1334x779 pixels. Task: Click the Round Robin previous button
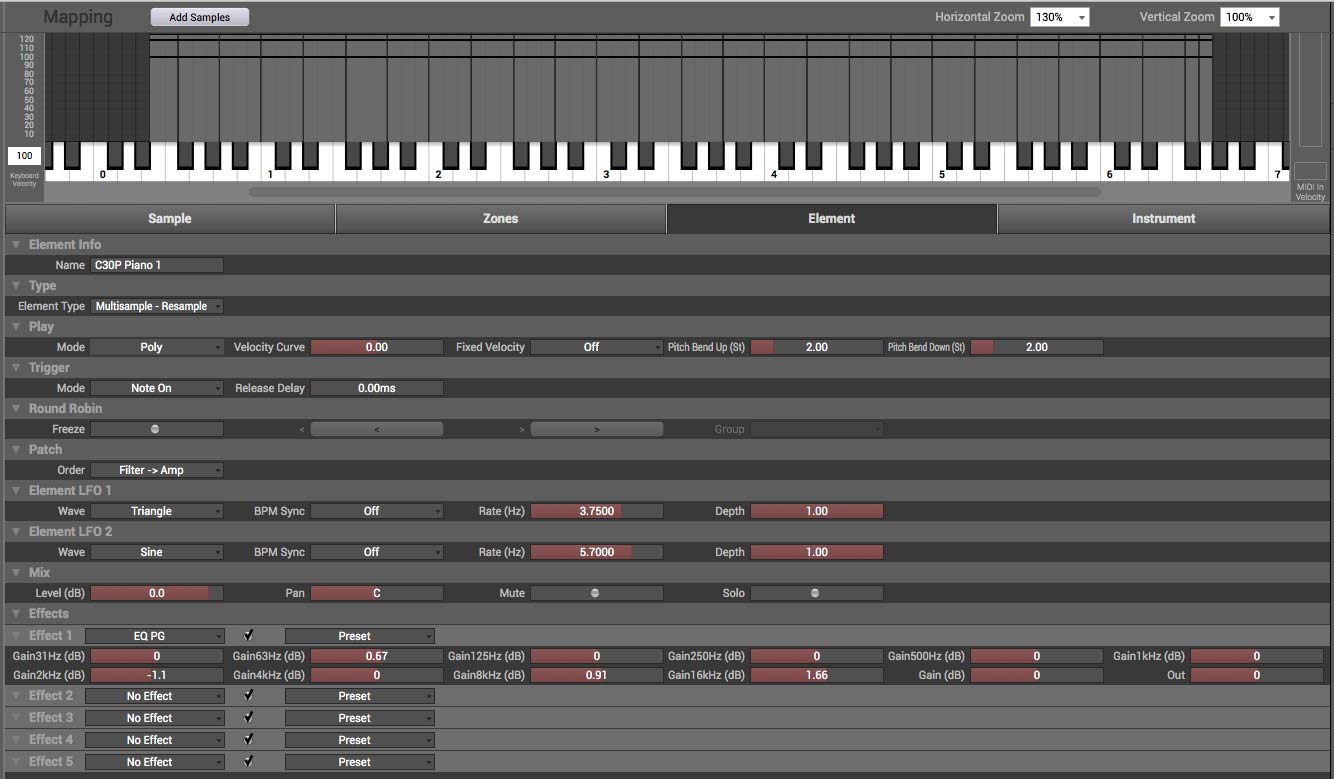376,429
